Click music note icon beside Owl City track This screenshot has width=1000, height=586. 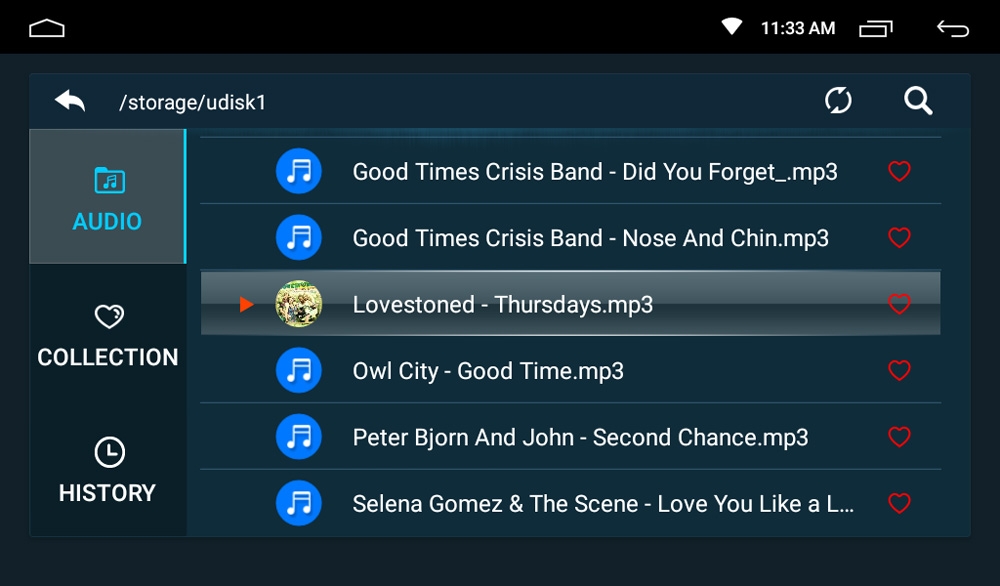click(x=299, y=371)
